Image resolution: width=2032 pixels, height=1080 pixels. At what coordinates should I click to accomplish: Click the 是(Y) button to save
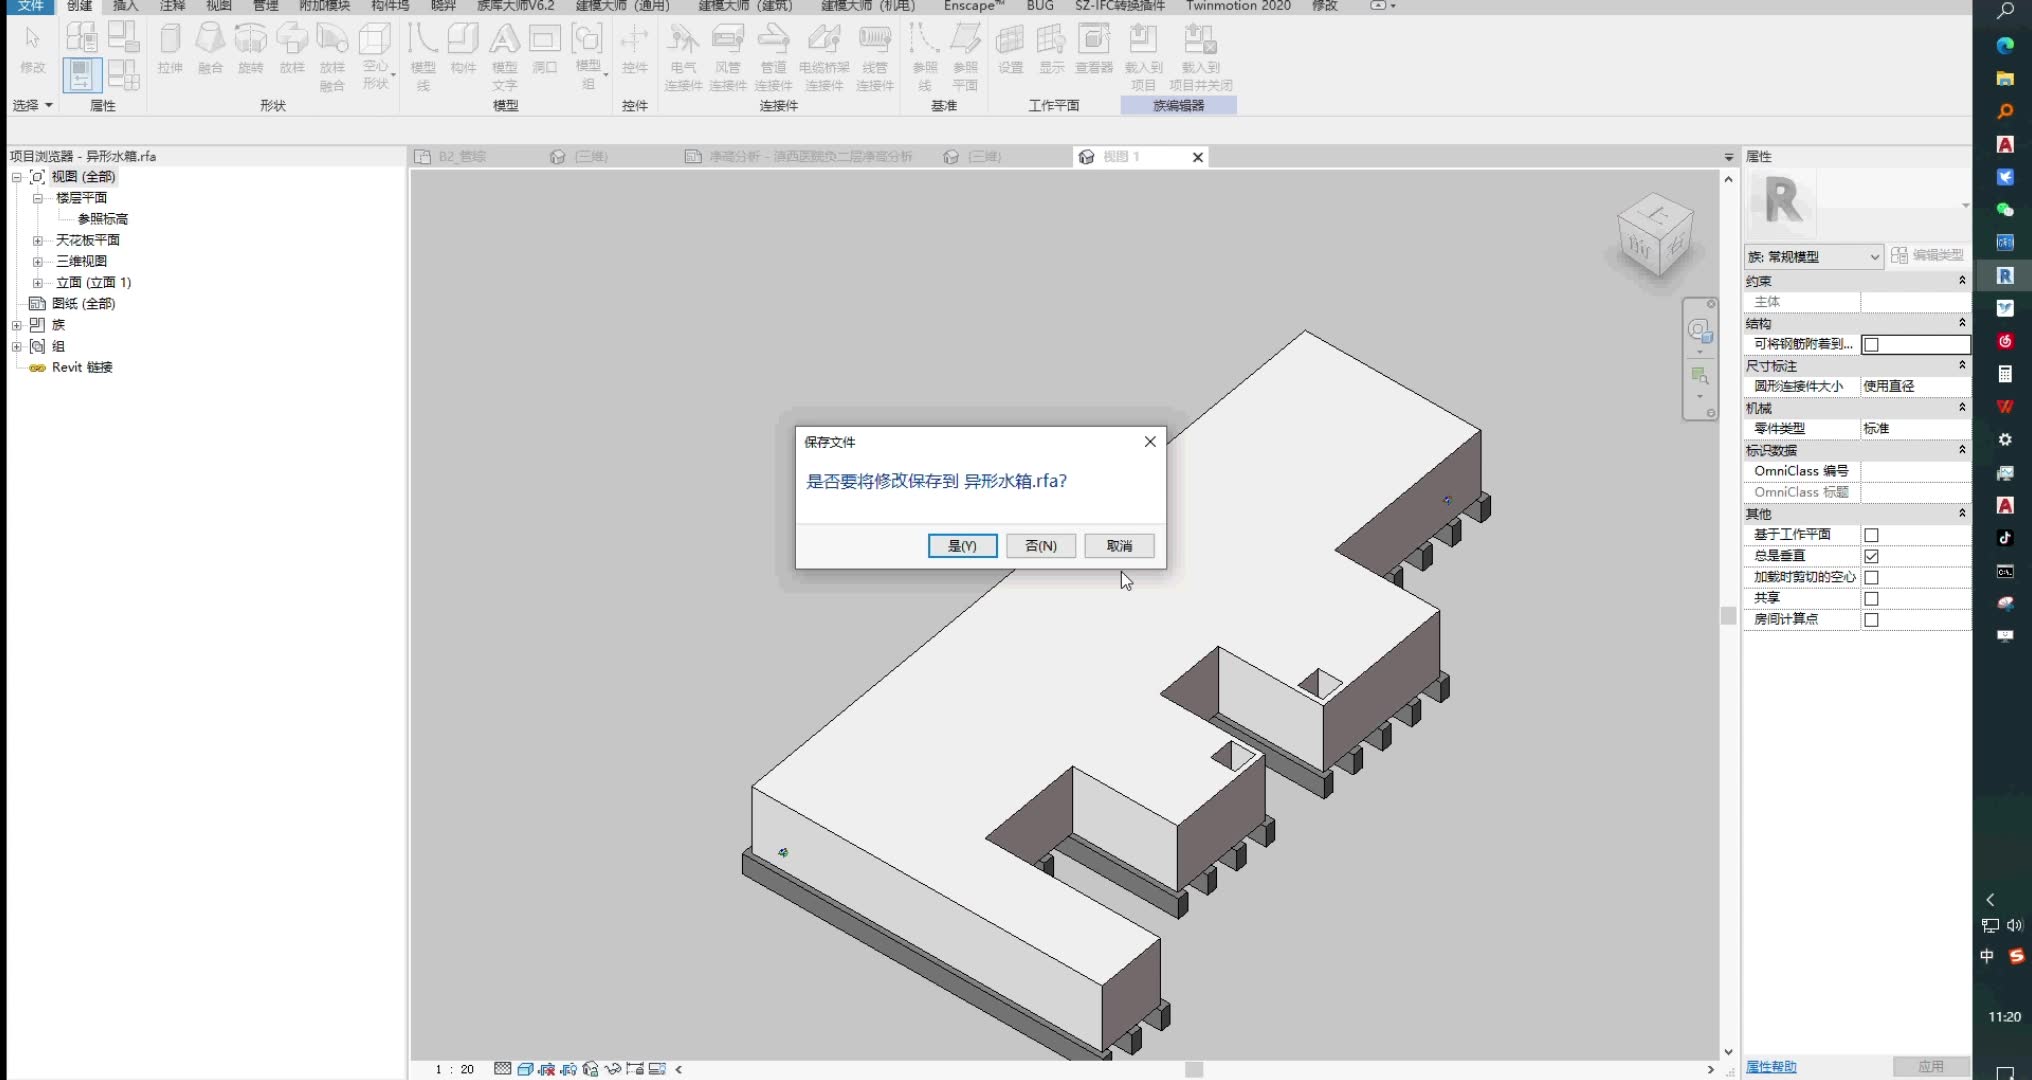coord(962,545)
